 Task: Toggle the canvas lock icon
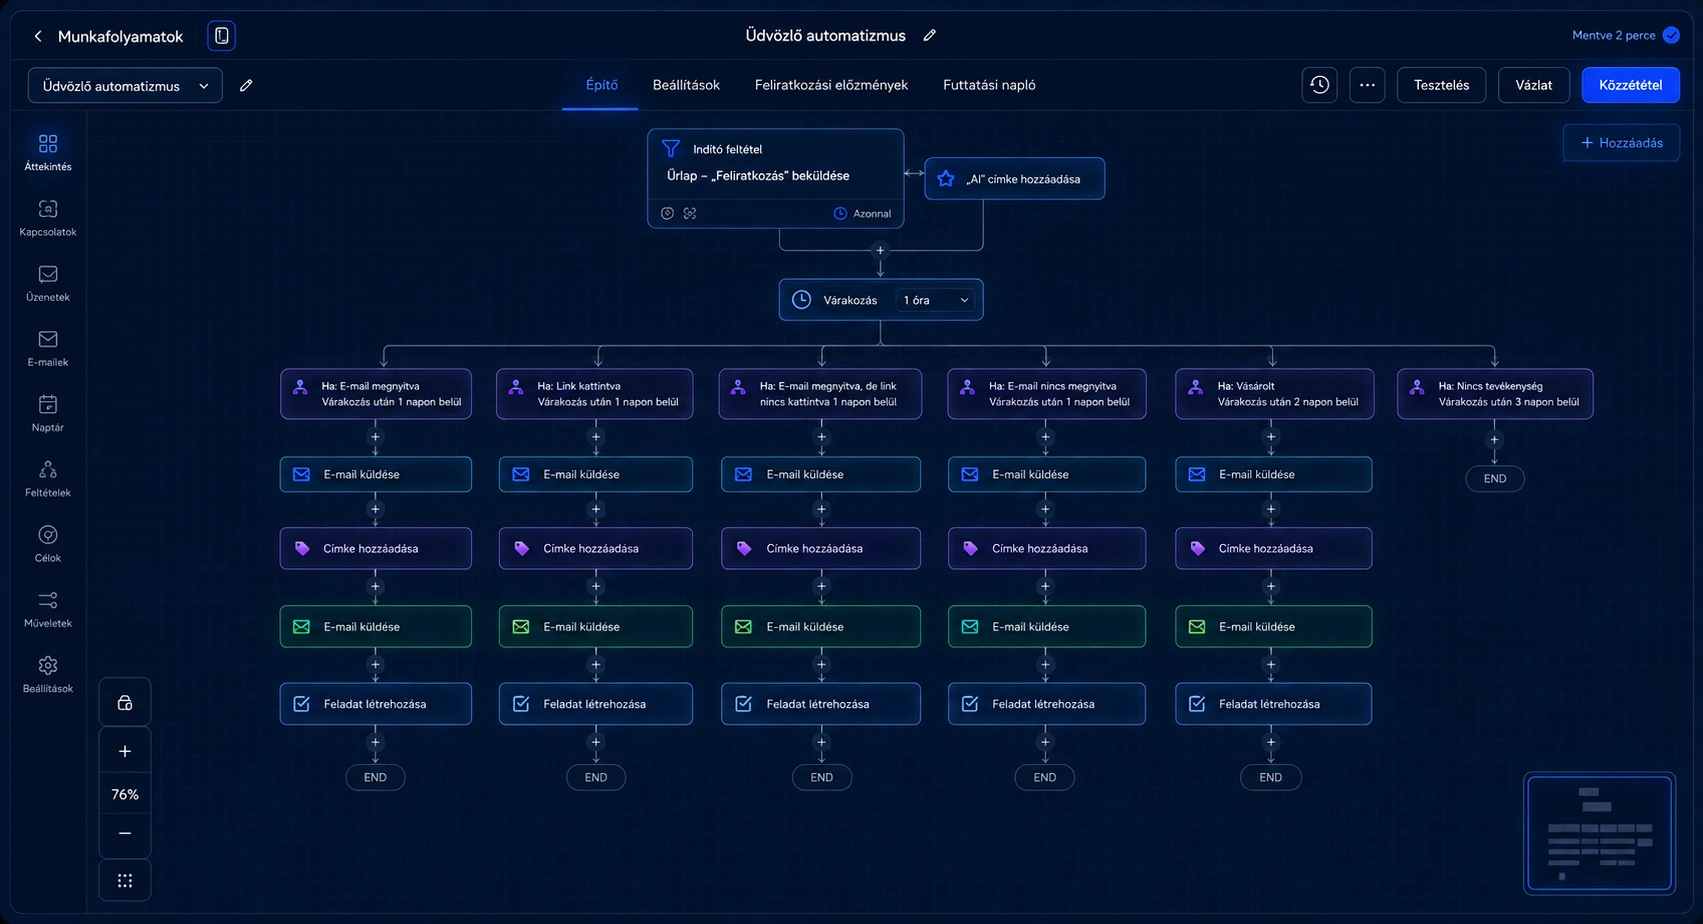click(125, 703)
